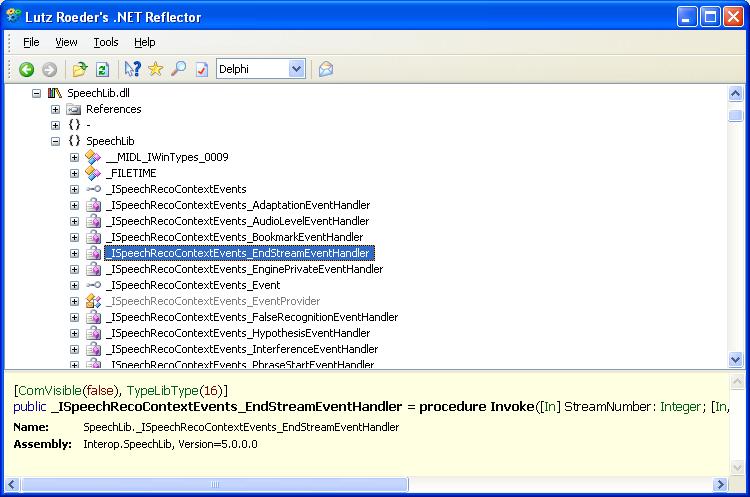Click the tree's vertical scrollbar down arrow
Viewport: 750px width, 497px height.
(735, 359)
